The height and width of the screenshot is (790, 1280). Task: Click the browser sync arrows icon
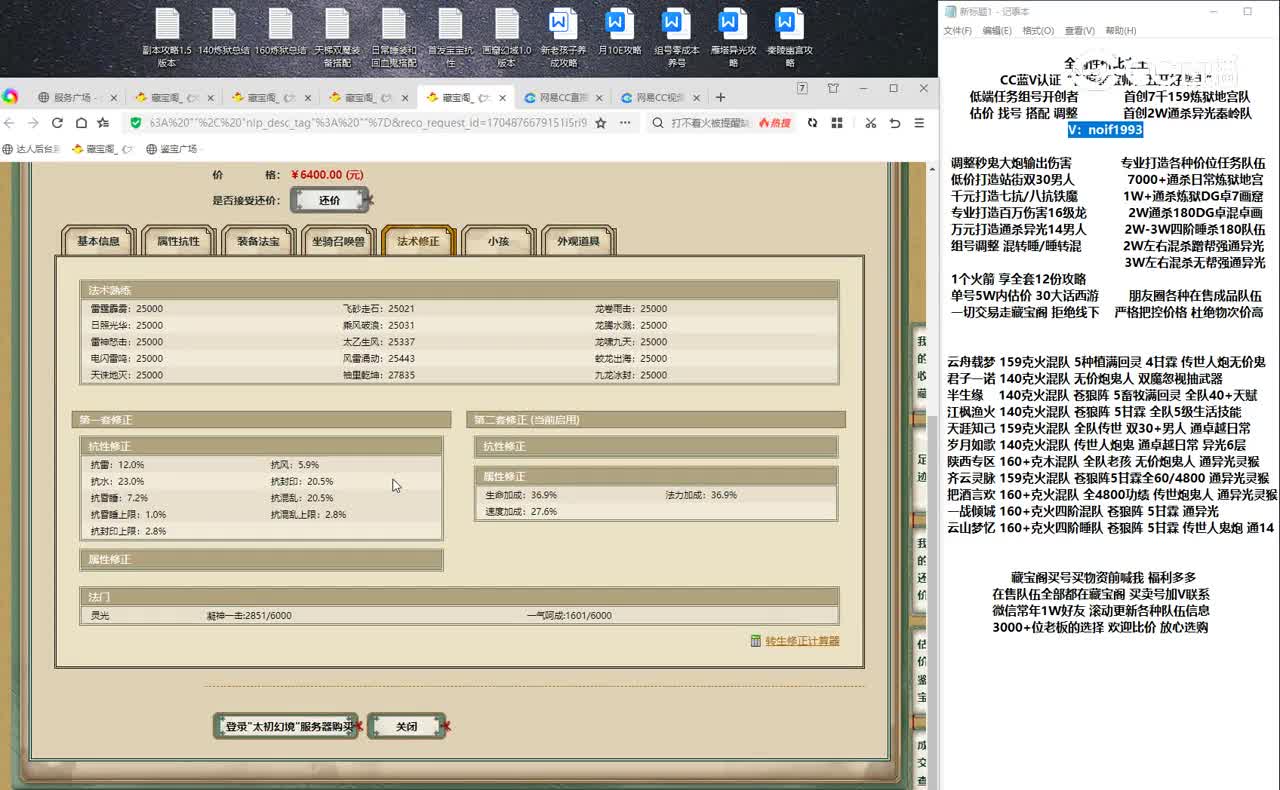coord(813,123)
